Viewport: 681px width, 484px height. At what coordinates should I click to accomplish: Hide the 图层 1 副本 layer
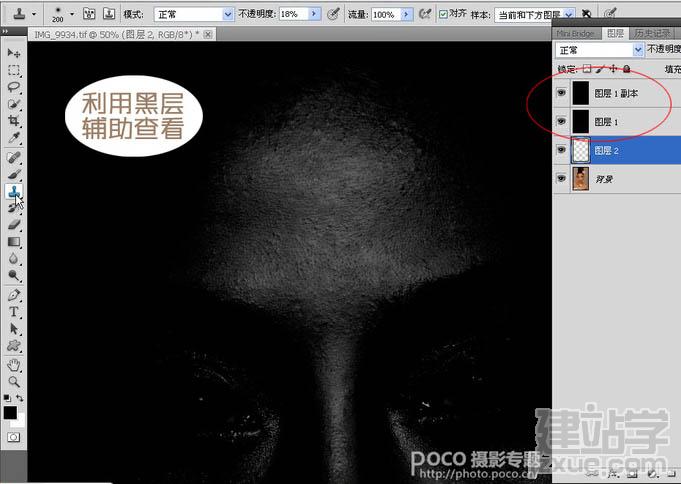coord(562,93)
